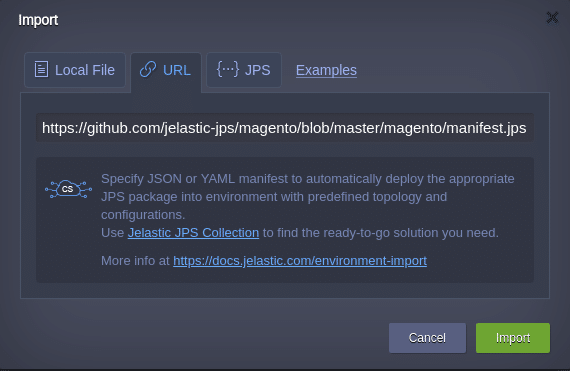Click the cloud scripting CS icon

(x=68, y=189)
